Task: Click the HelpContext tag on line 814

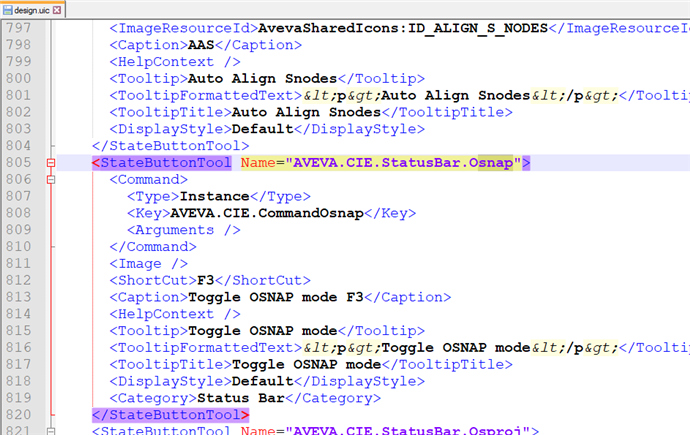Action: pos(175,314)
